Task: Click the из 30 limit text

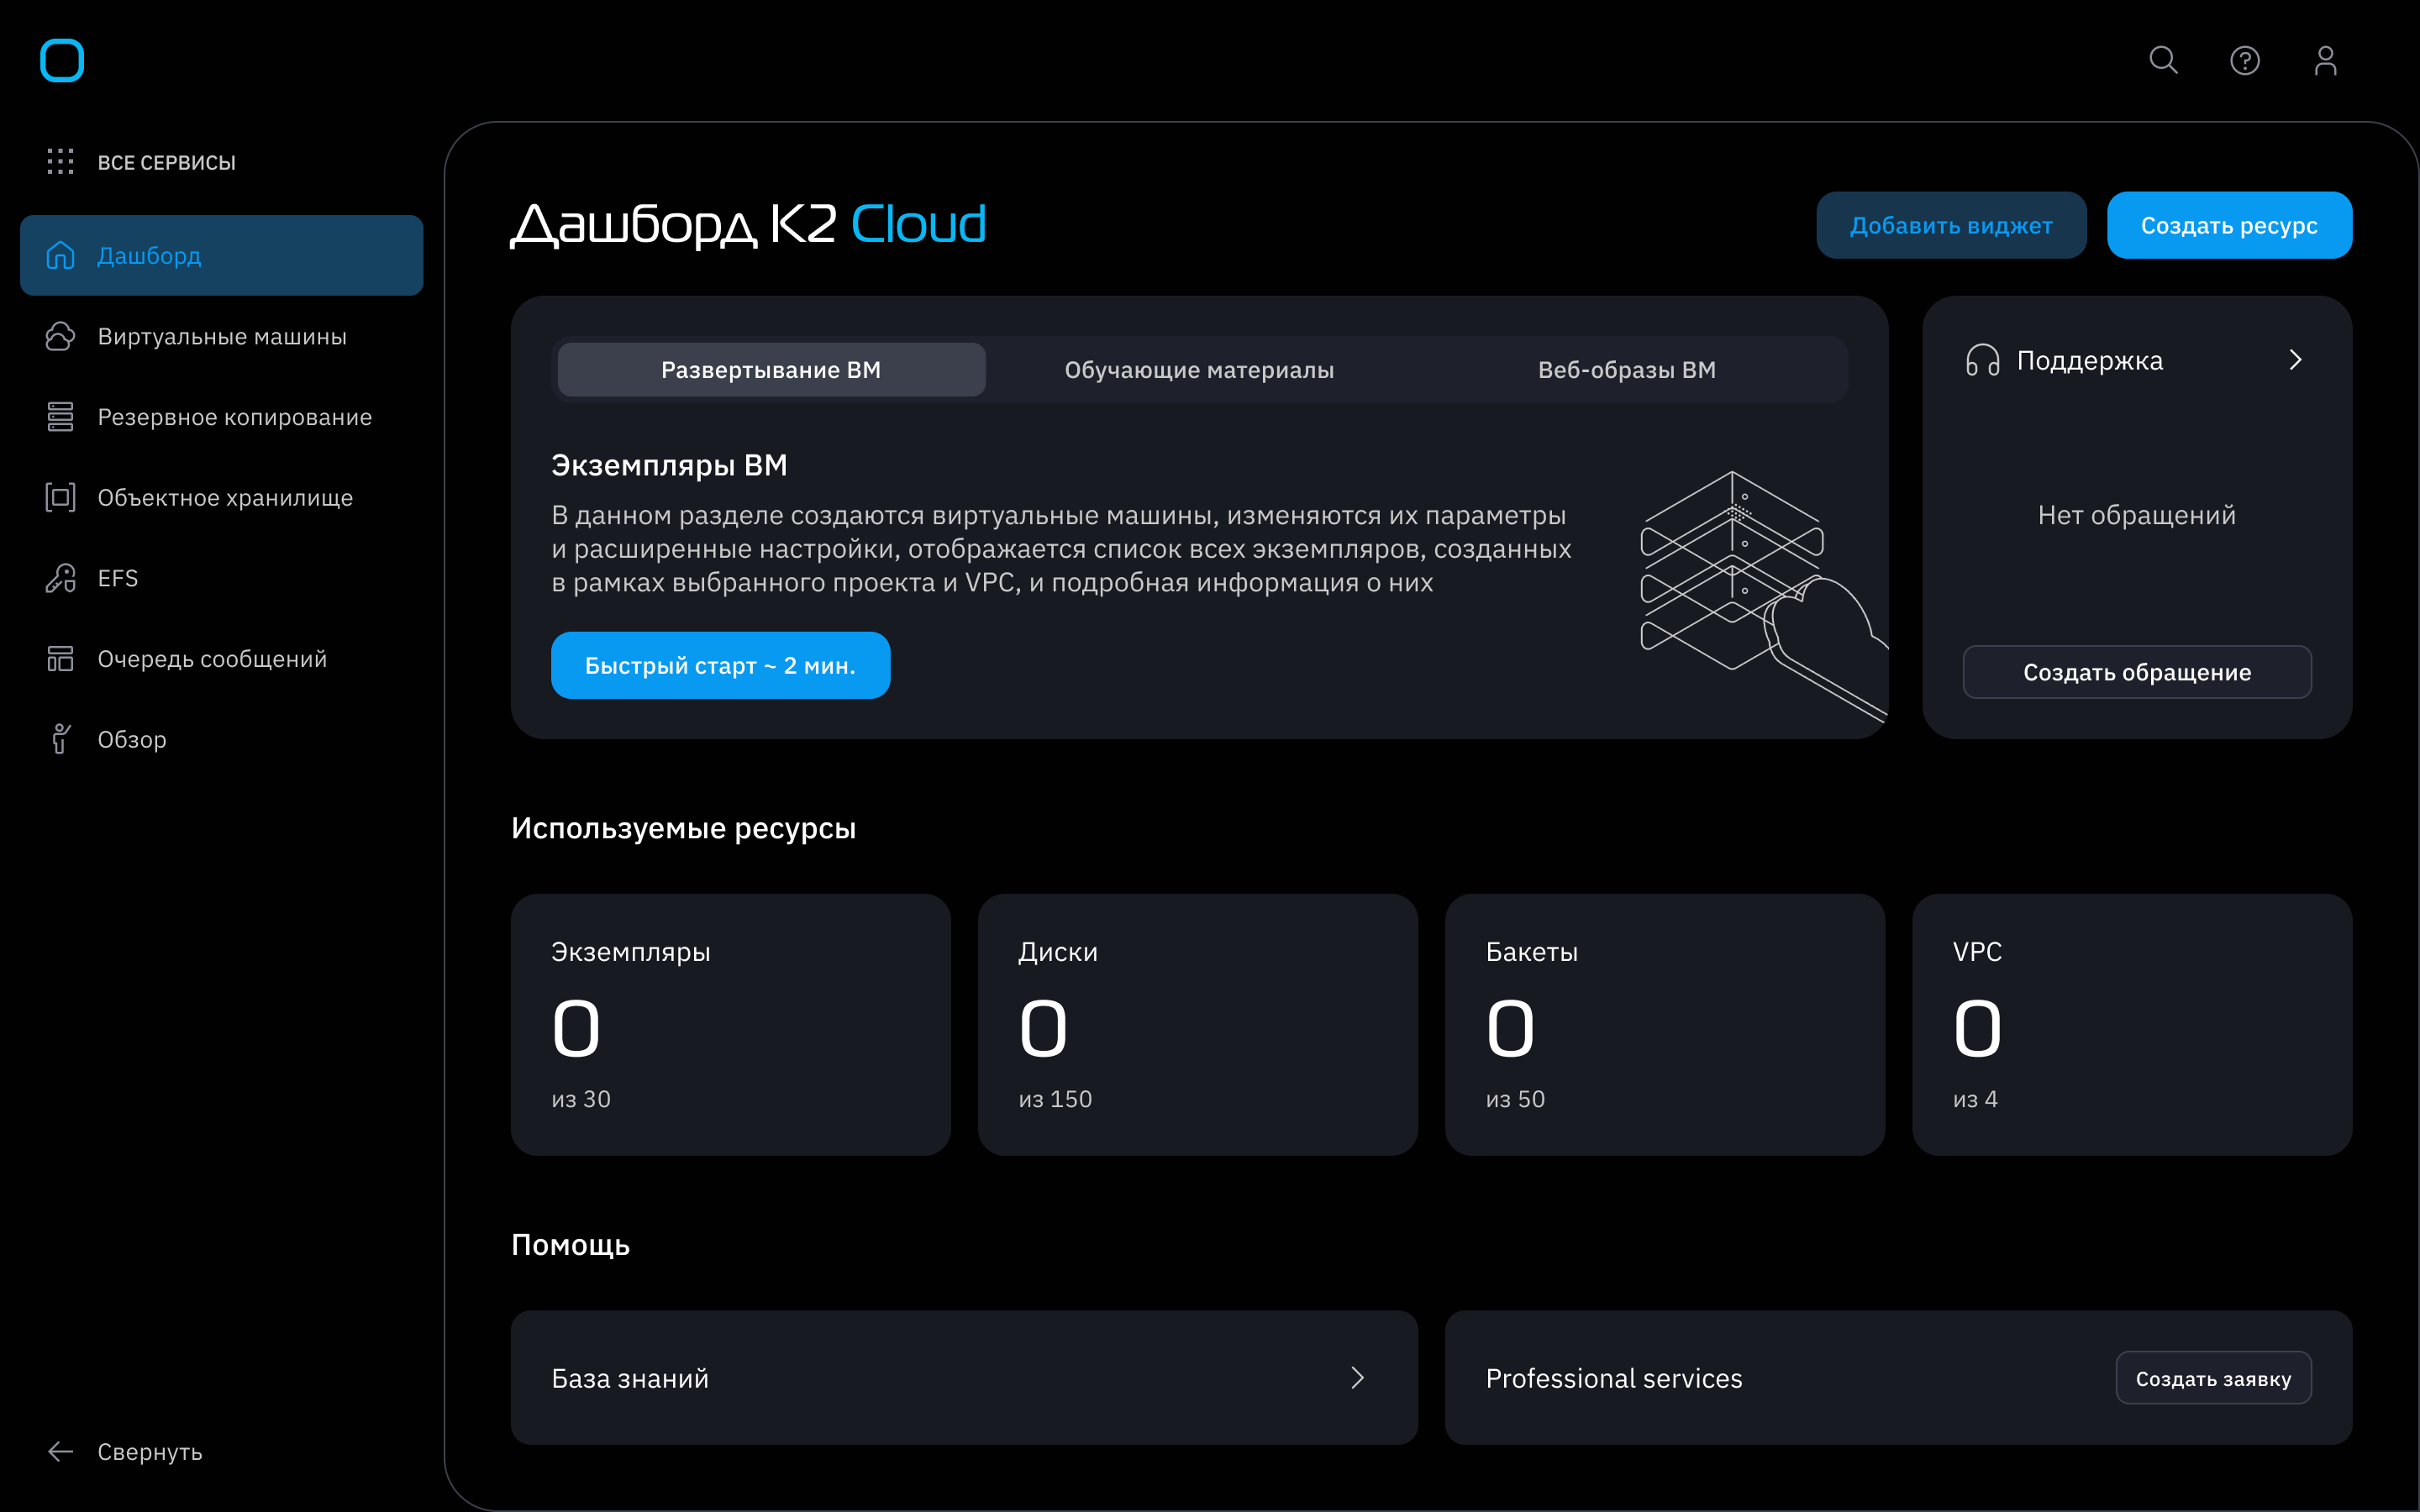Action: click(581, 1099)
